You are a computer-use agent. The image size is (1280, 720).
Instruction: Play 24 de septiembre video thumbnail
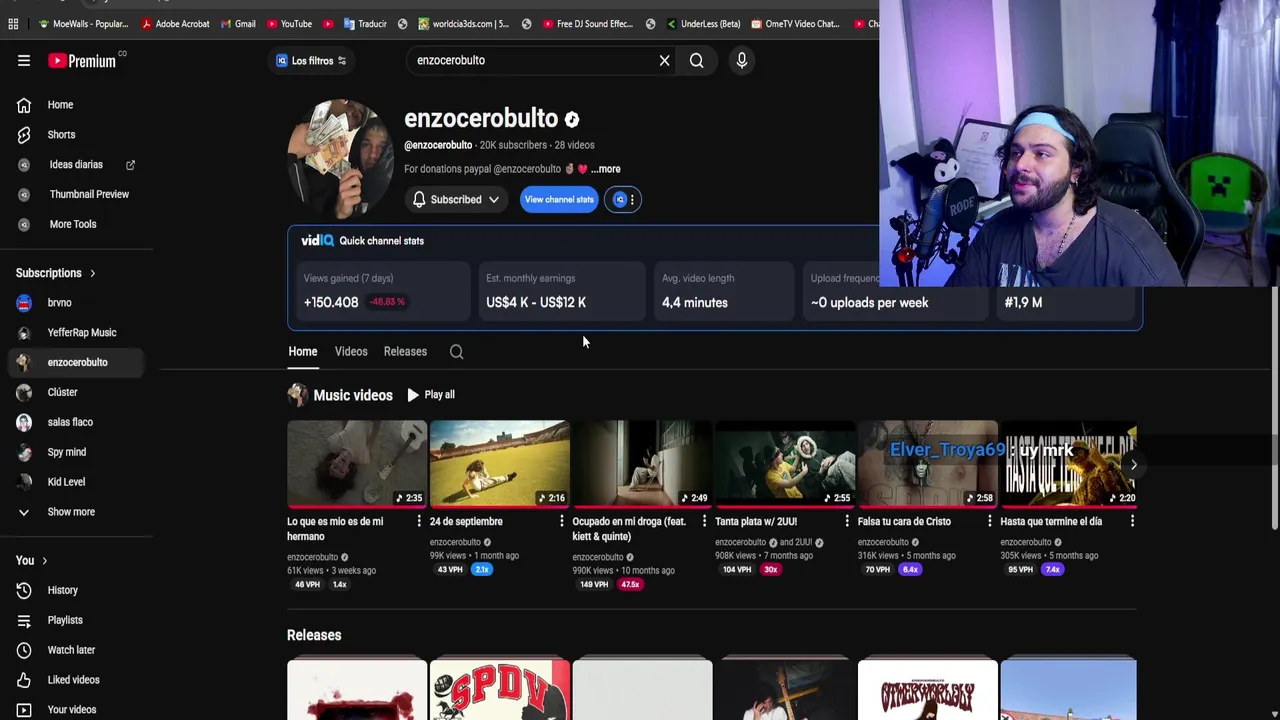[x=499, y=464]
